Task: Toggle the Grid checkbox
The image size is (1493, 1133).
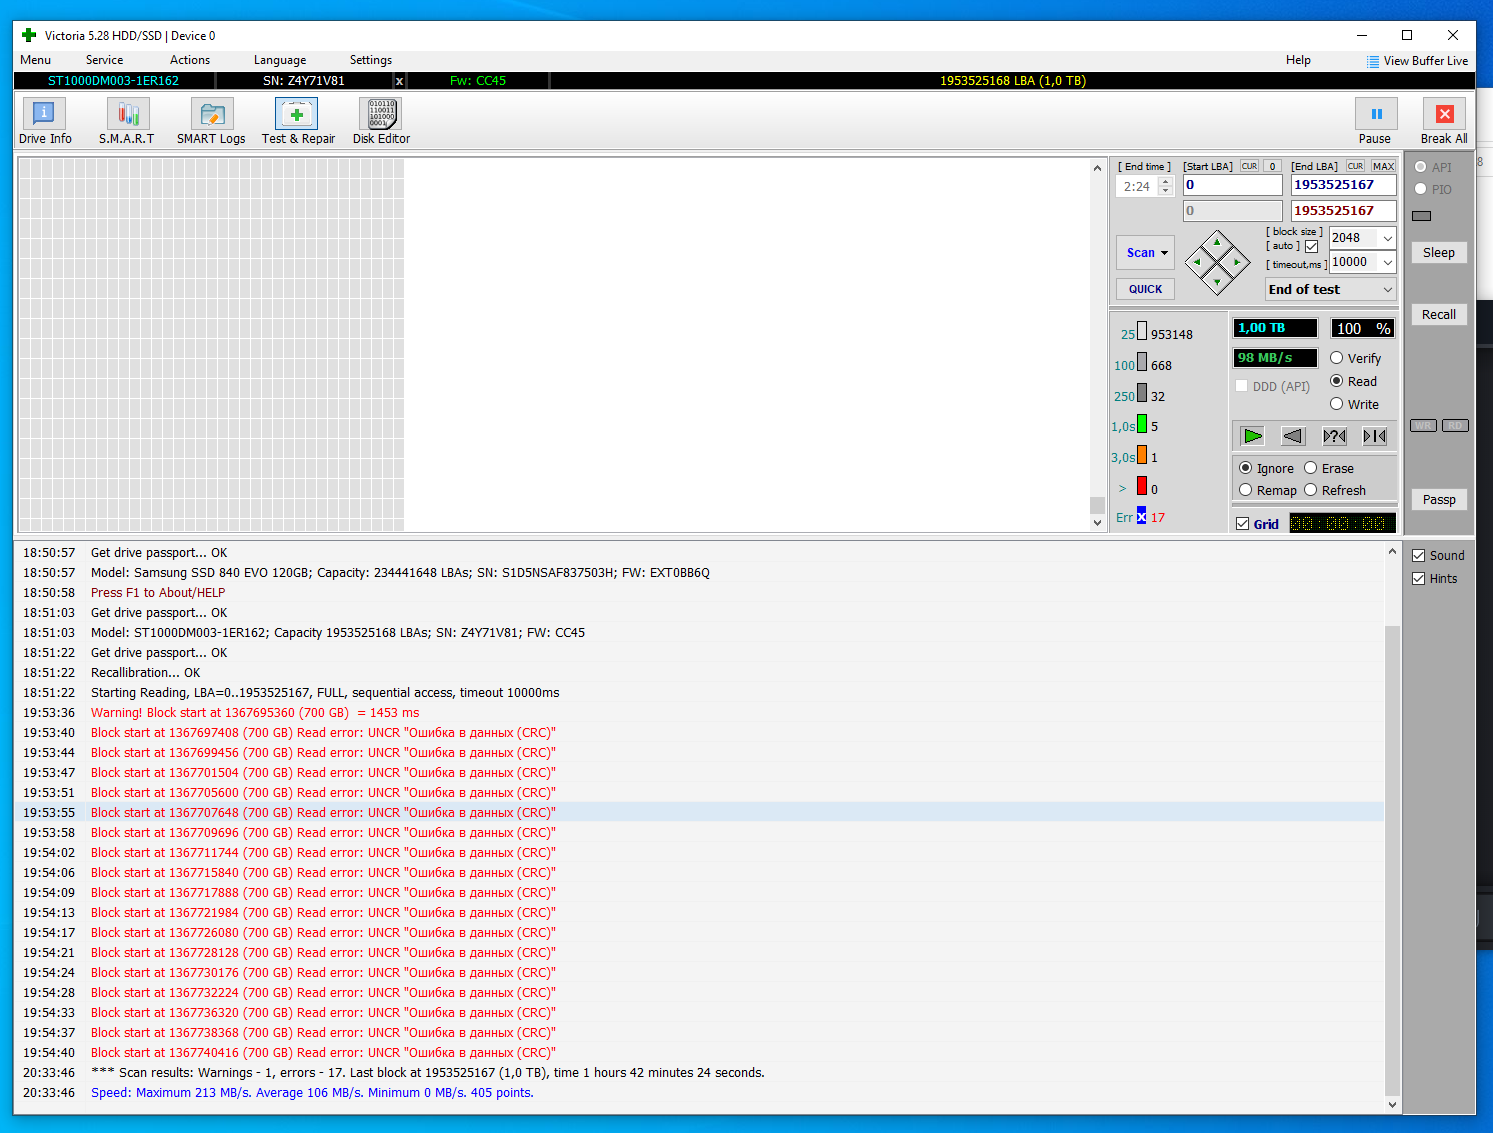Action: tap(1243, 524)
